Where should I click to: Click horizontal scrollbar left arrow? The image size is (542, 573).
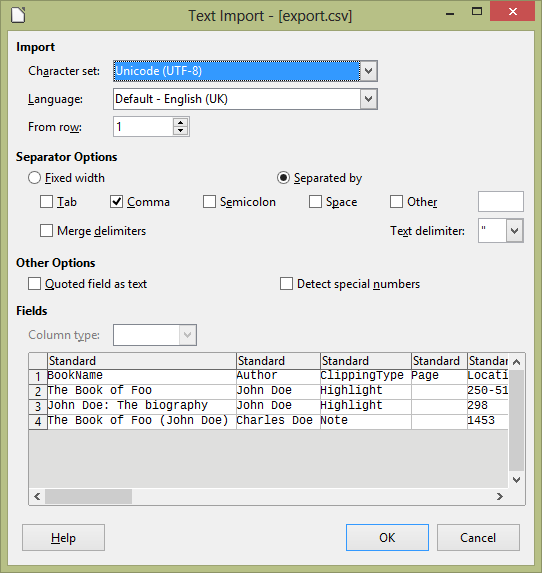coord(37,496)
